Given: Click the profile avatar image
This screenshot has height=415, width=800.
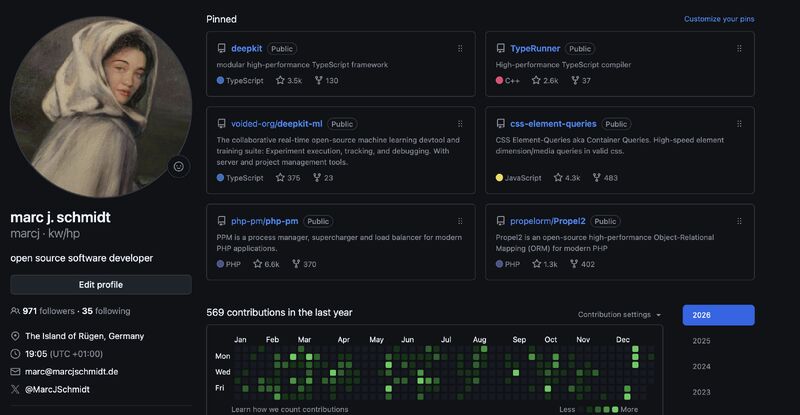Looking at the screenshot, I should [100, 105].
